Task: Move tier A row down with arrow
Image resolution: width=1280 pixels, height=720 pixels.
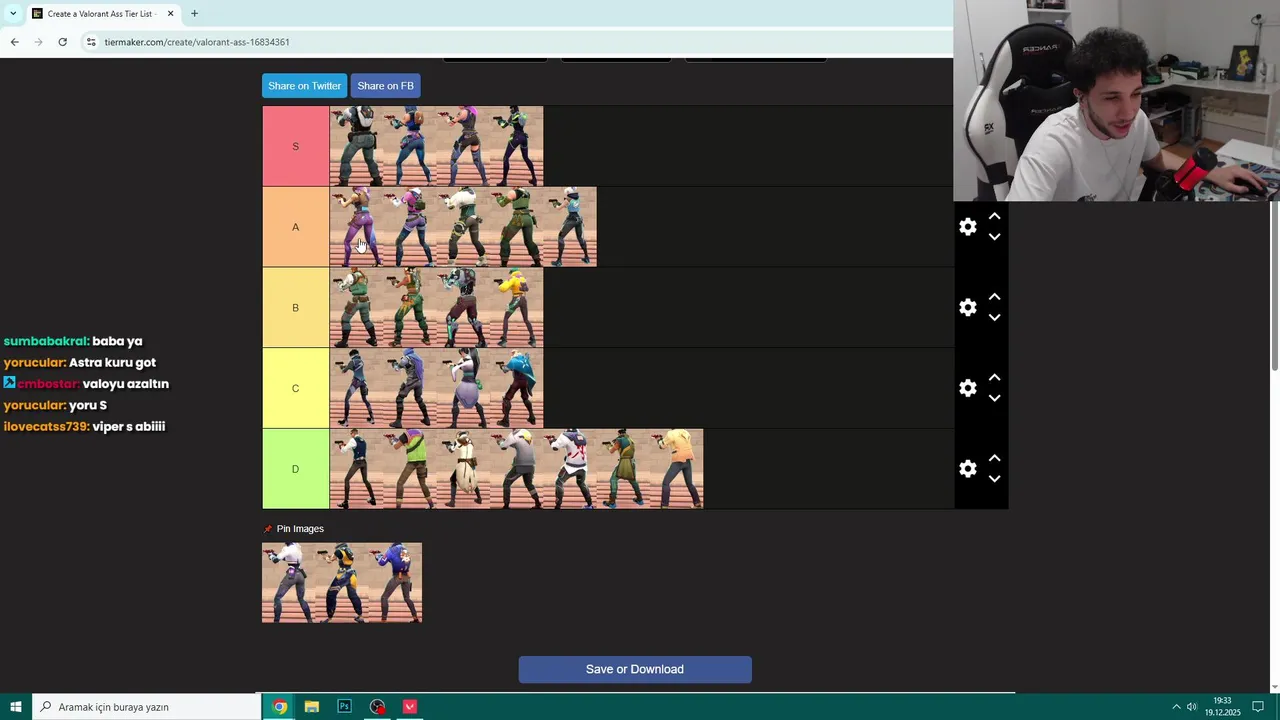Action: coord(994,237)
